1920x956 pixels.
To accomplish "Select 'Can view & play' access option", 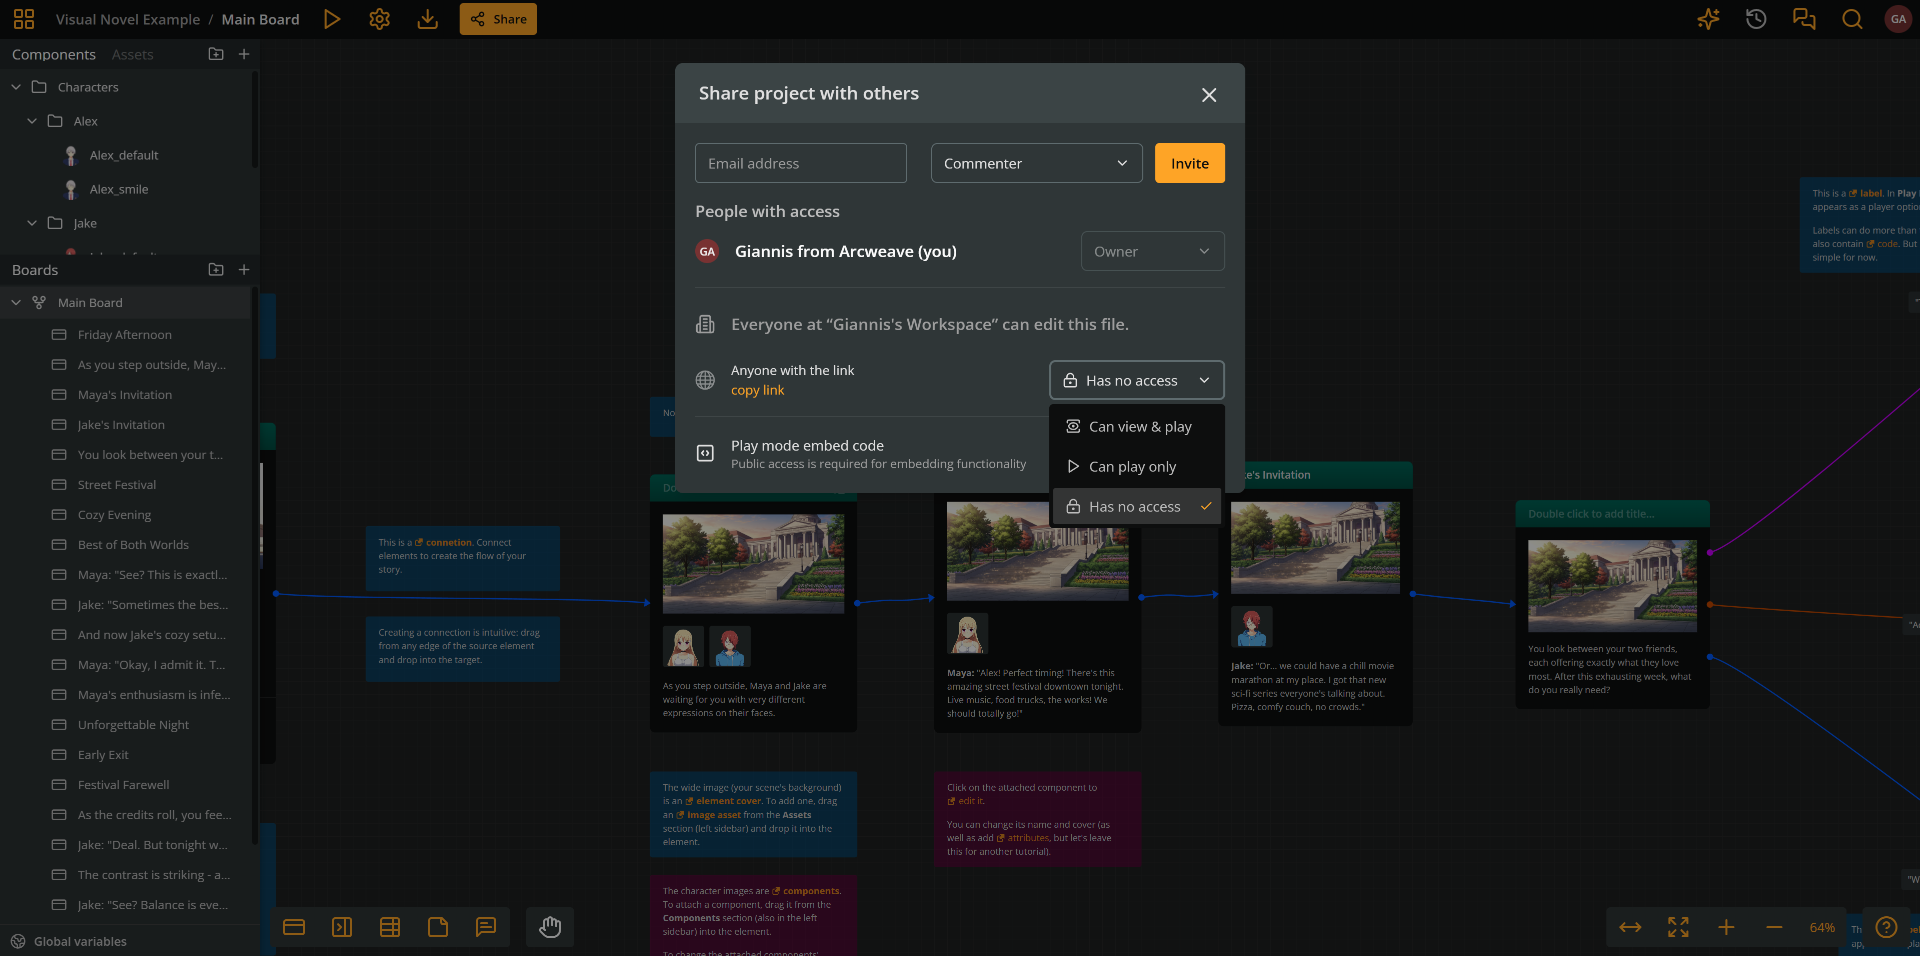I will (x=1139, y=426).
